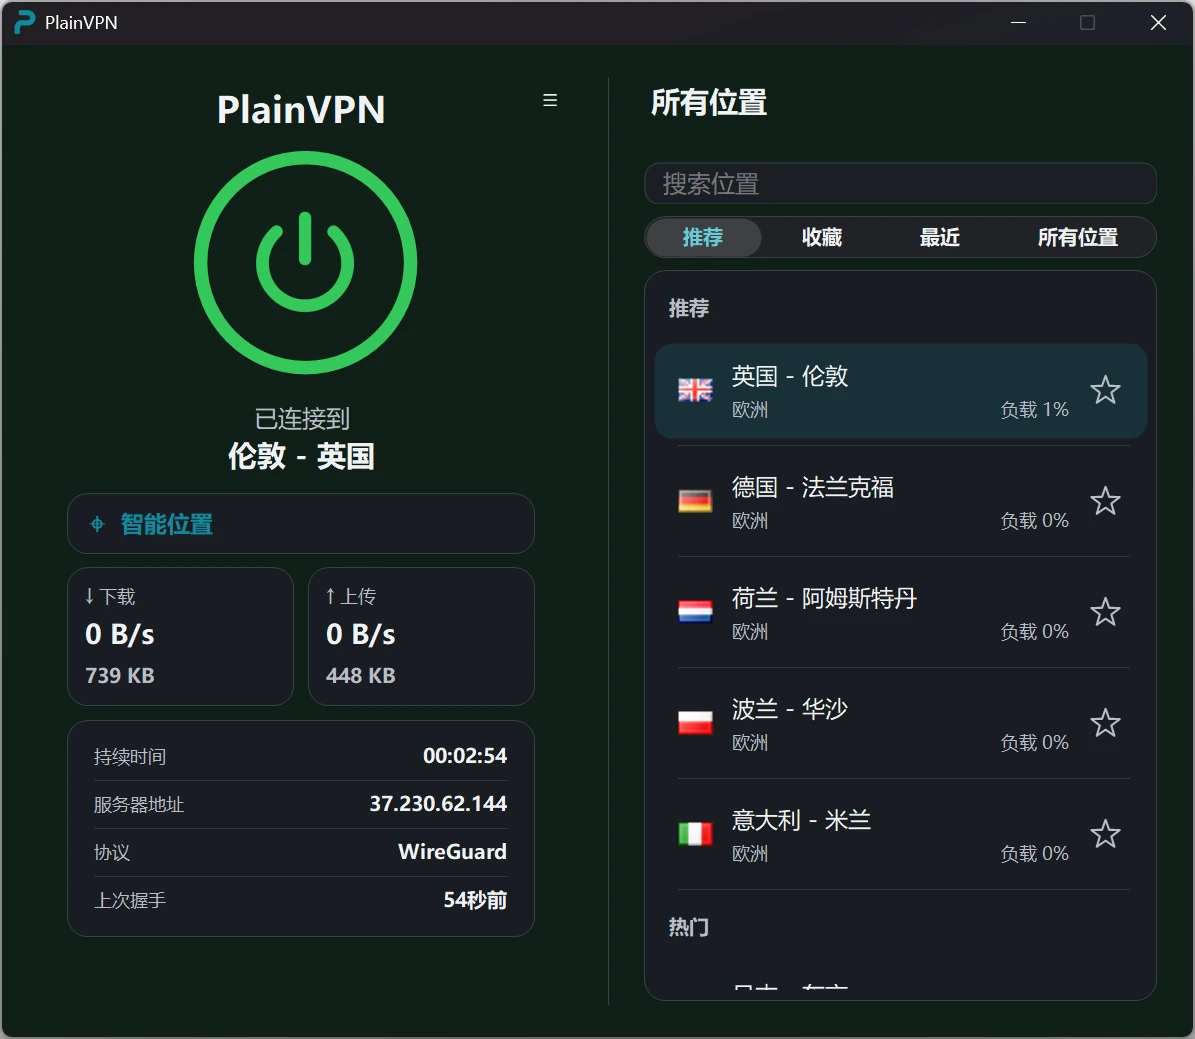The width and height of the screenshot is (1195, 1039).
Task: Favorite the 意大利 - 米兰 location star
Action: click(x=1104, y=834)
